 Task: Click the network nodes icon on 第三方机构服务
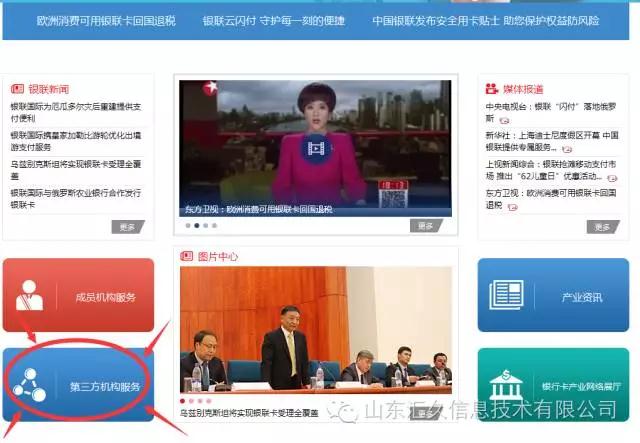(29, 385)
